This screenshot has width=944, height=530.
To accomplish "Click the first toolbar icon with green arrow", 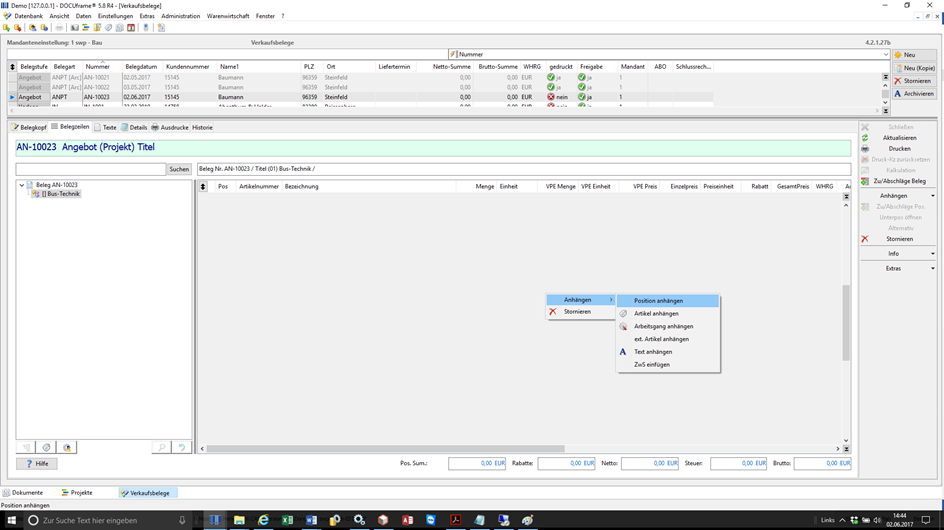I will pos(7,28).
